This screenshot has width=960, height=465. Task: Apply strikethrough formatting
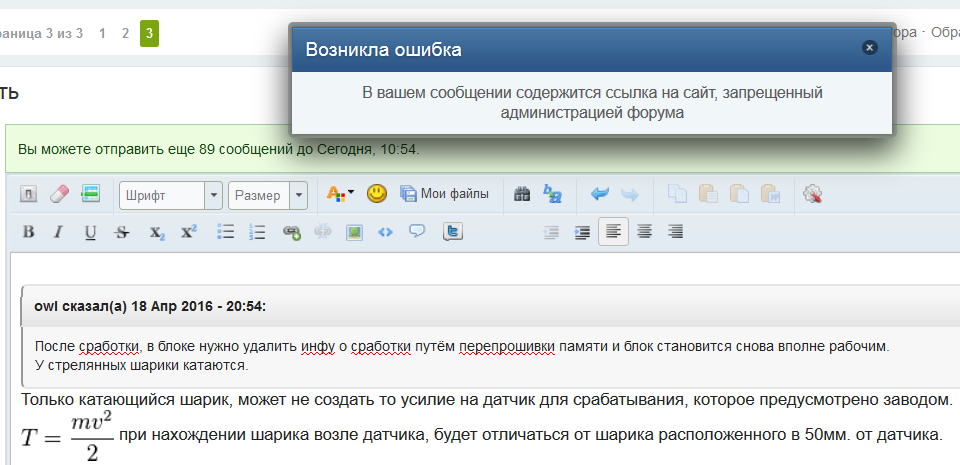(122, 232)
